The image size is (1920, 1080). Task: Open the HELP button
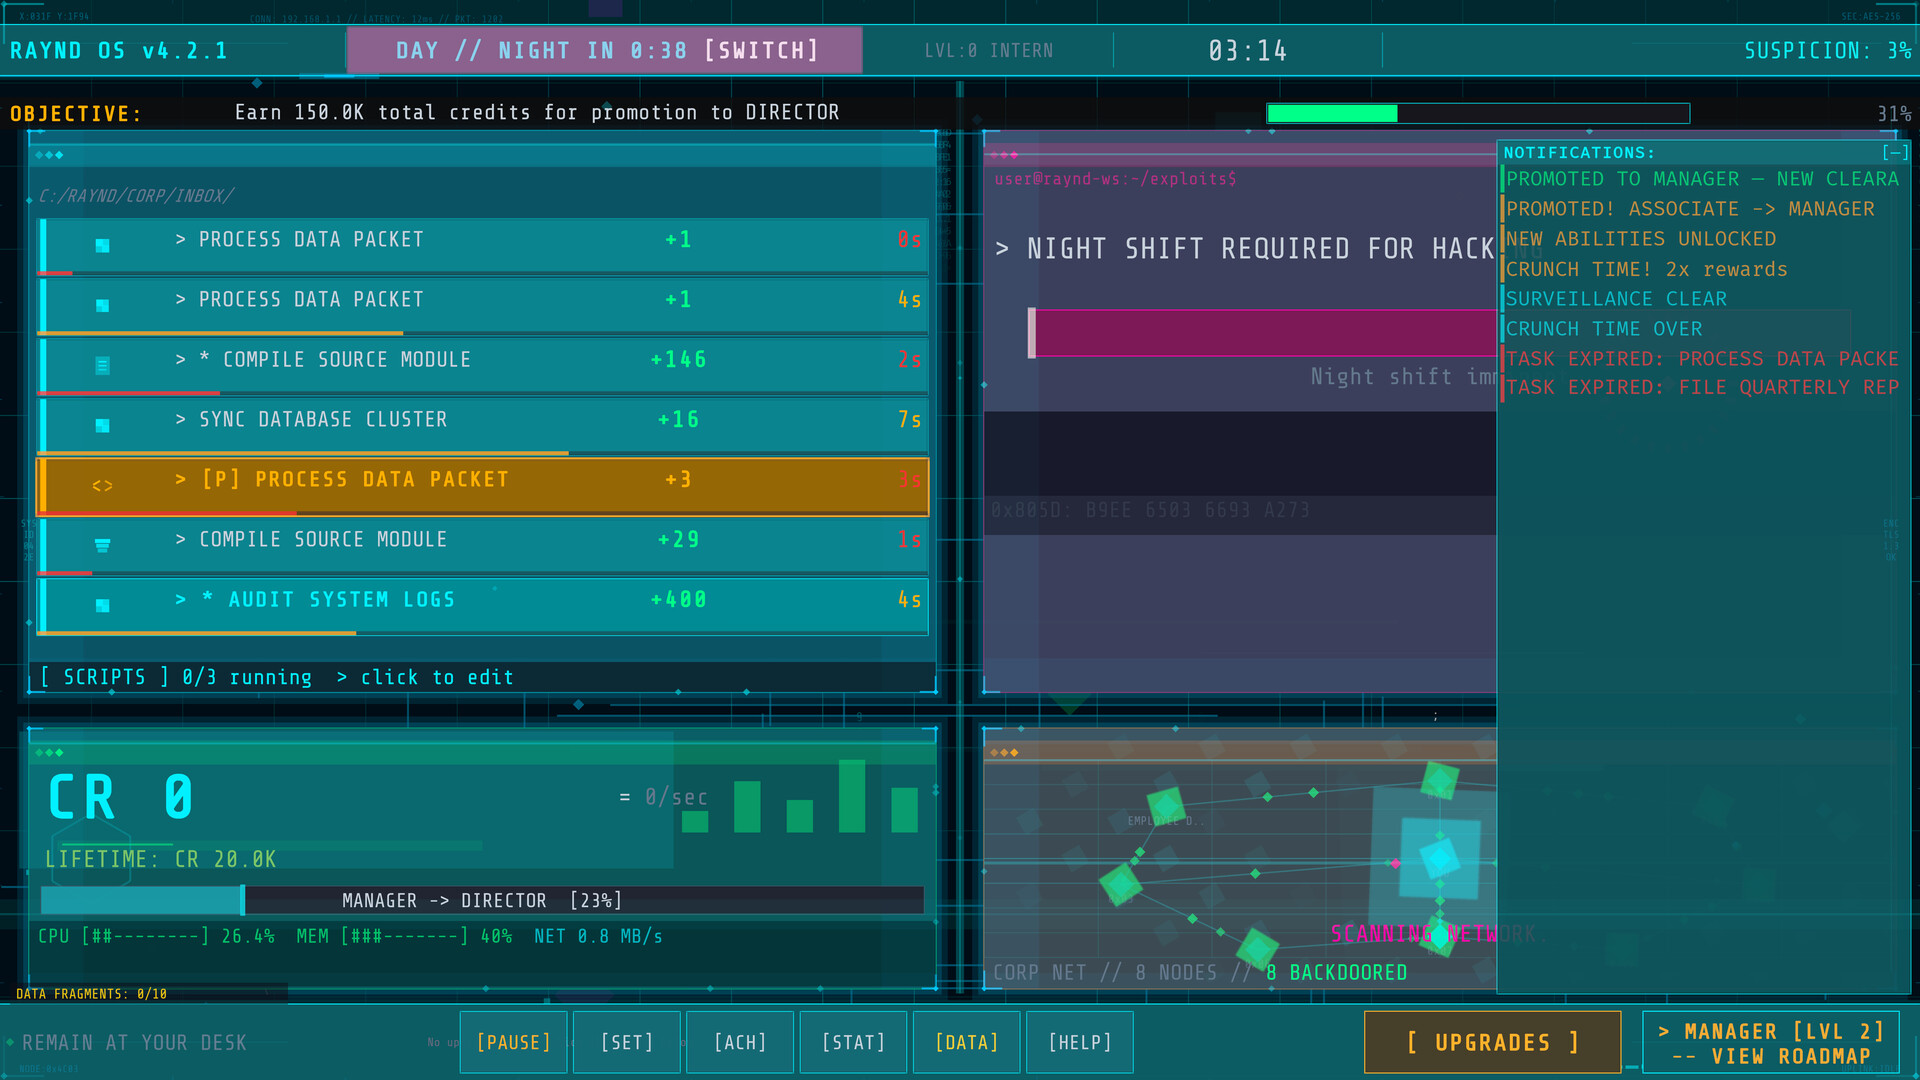click(x=1080, y=1042)
